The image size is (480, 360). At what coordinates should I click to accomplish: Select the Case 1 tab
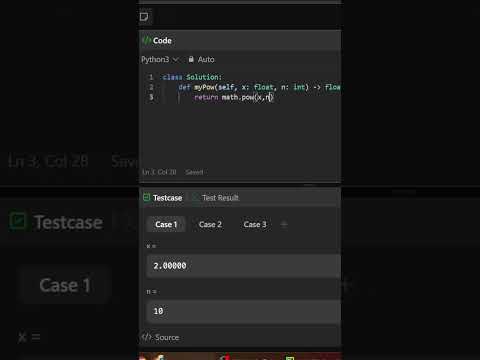click(x=166, y=224)
